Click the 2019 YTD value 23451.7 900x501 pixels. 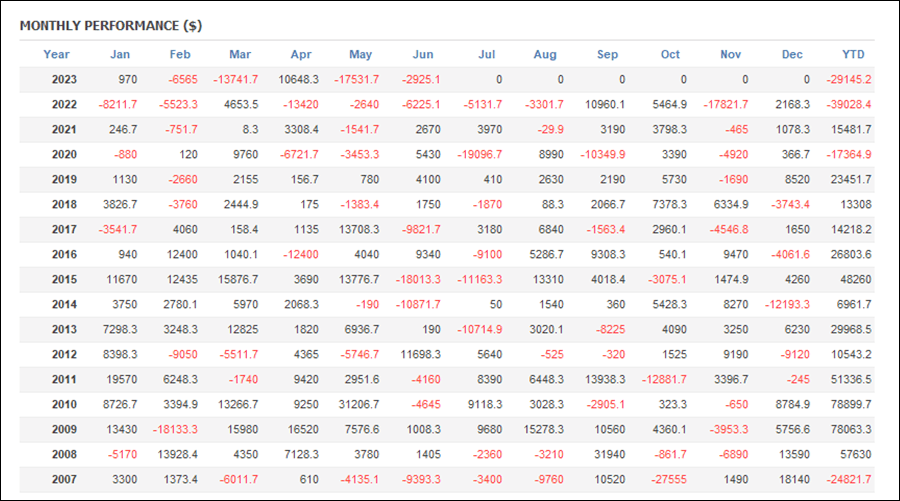point(851,180)
